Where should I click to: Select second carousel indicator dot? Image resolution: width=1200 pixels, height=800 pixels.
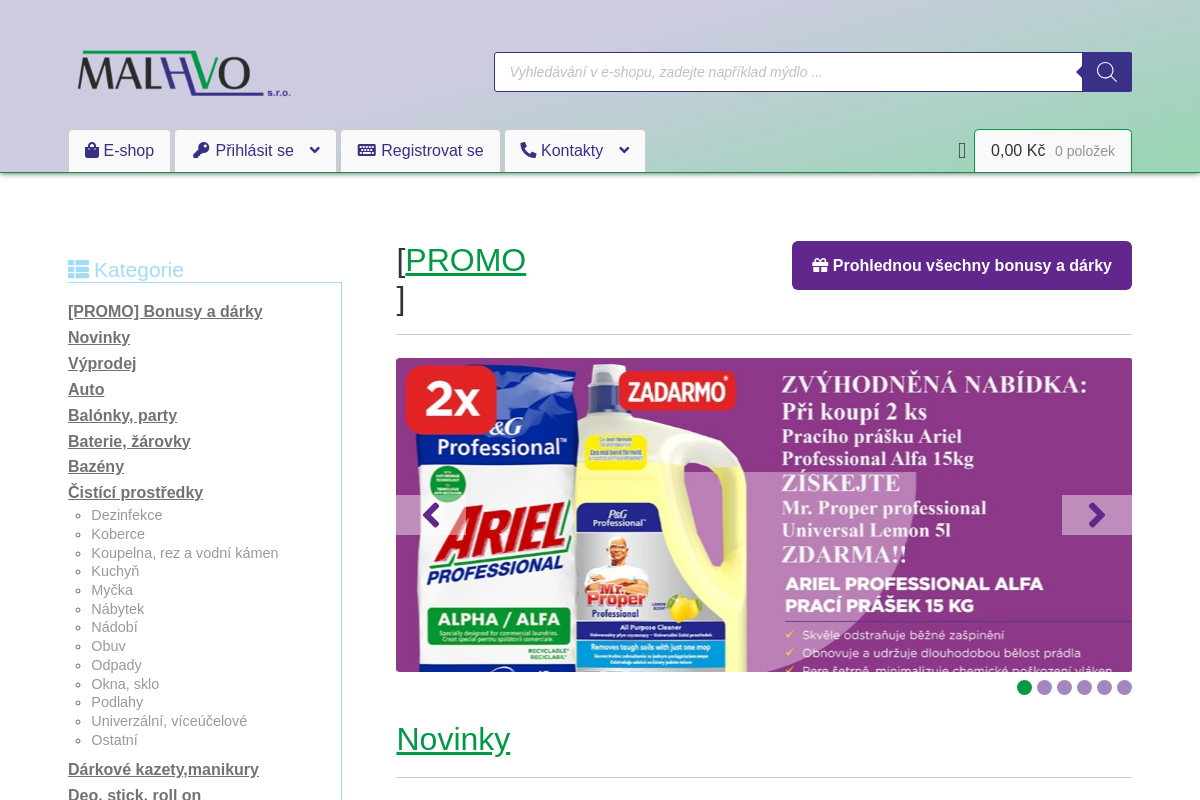coord(1044,687)
